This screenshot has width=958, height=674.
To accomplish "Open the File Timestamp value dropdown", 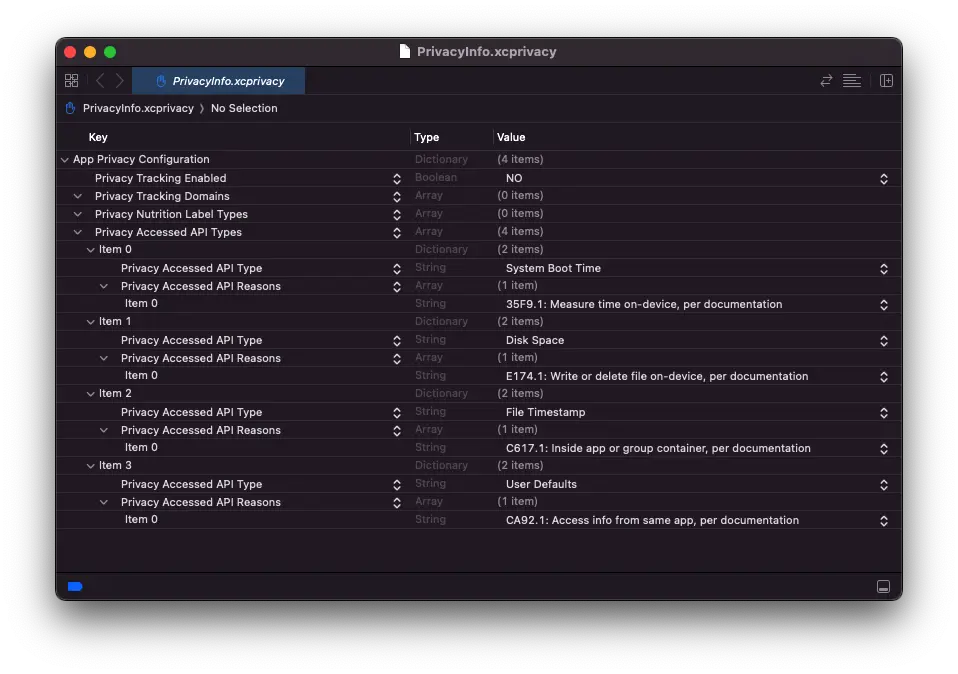I will click(x=883, y=412).
